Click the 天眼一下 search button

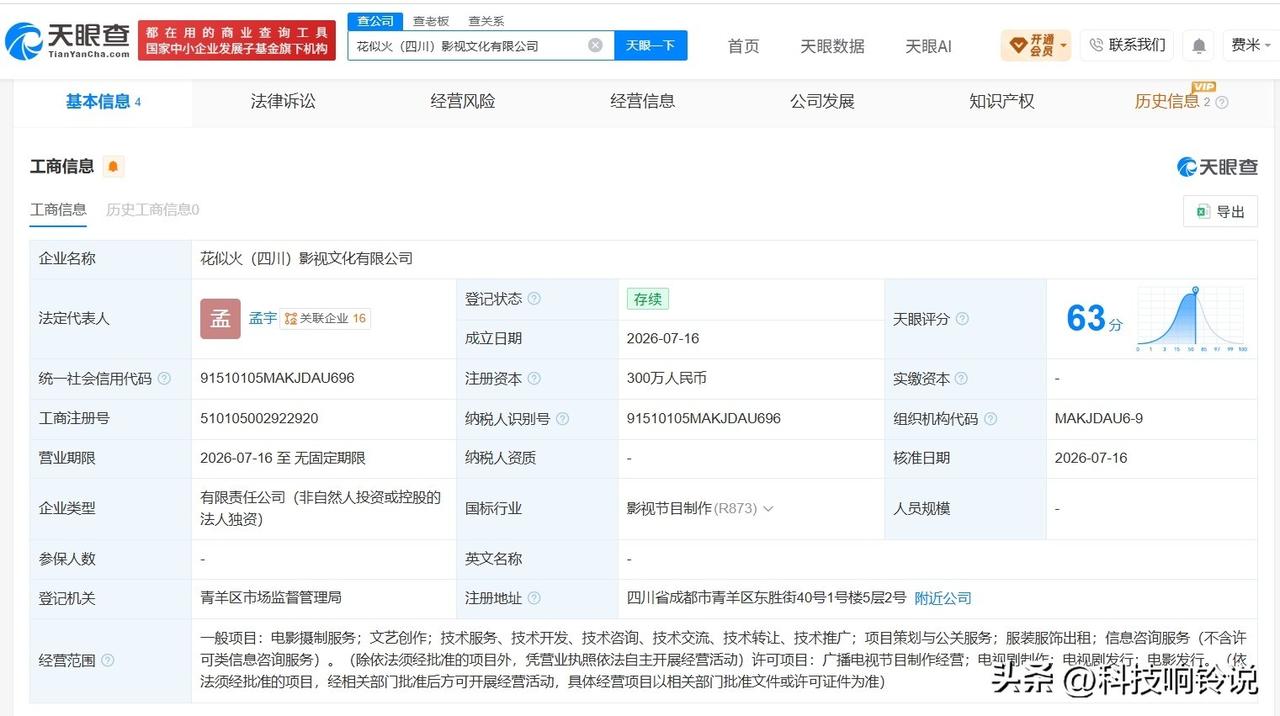click(650, 45)
